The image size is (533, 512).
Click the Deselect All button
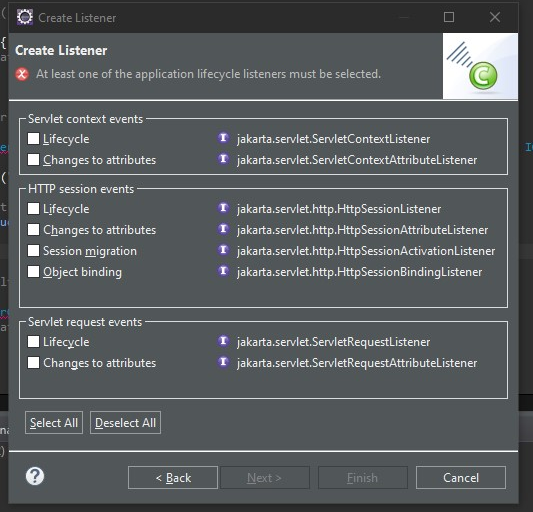coord(125,423)
